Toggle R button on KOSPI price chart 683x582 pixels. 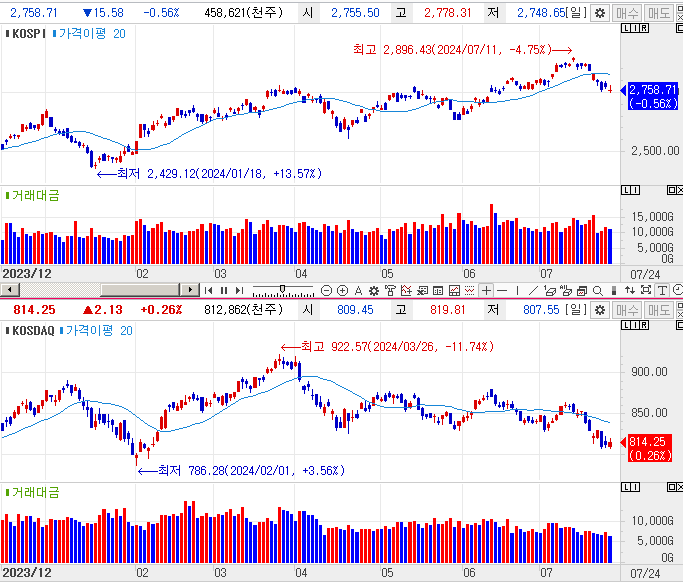(644, 28)
